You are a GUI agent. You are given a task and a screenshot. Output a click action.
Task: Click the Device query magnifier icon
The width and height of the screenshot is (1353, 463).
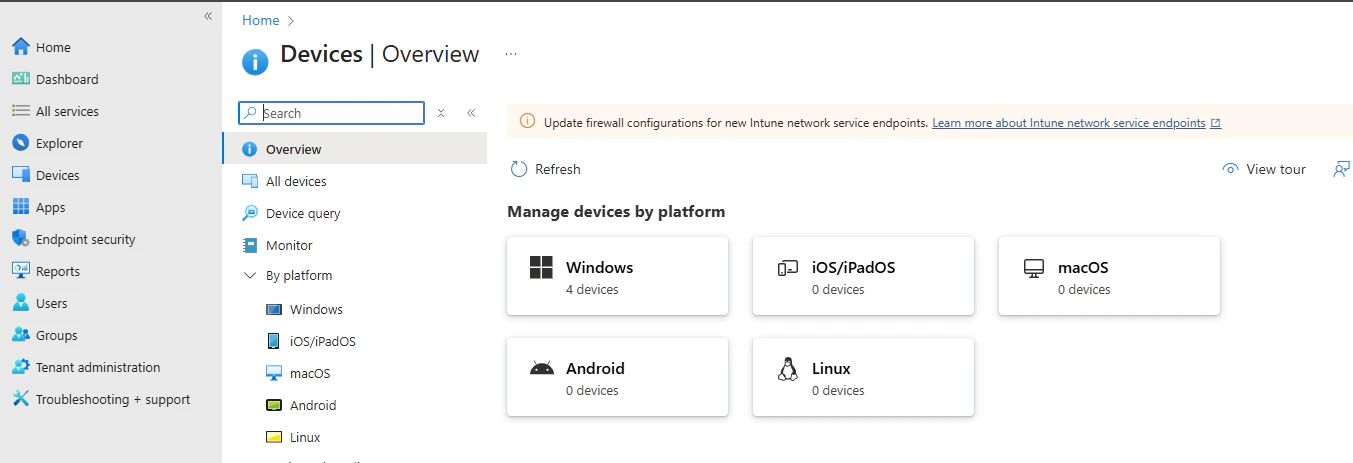250,213
